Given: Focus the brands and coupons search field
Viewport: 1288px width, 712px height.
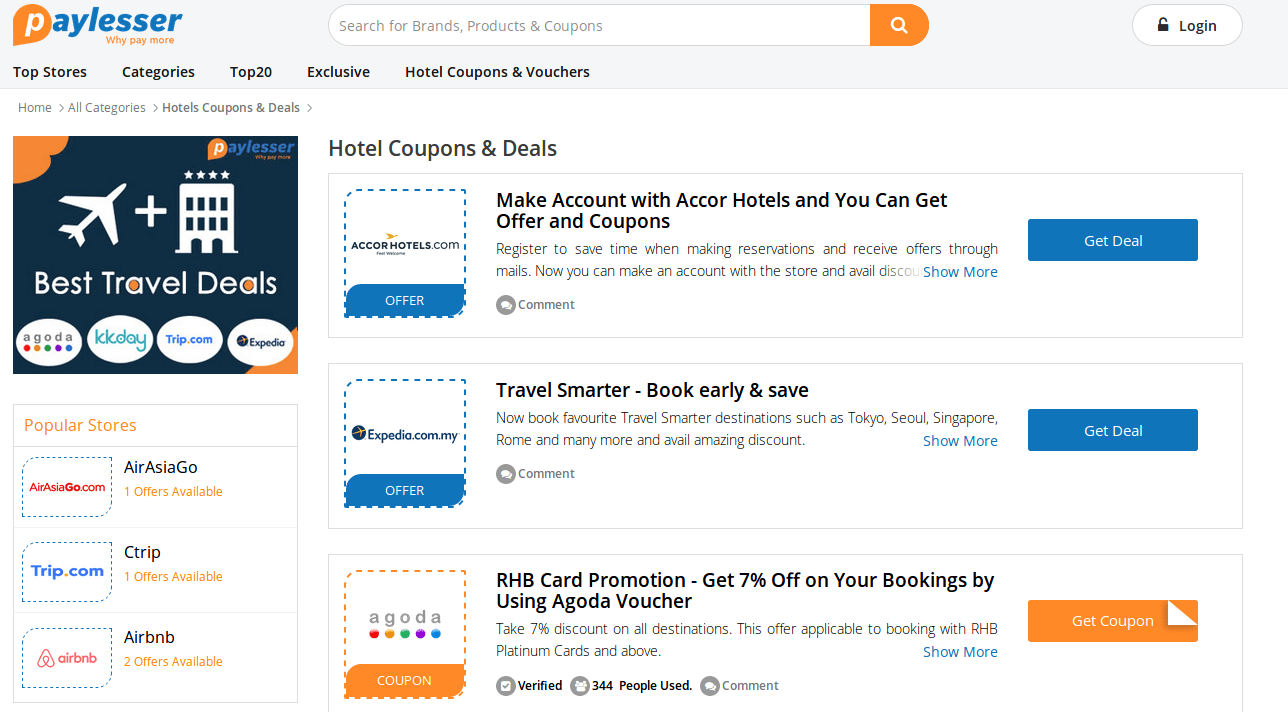Looking at the screenshot, I should (599, 25).
